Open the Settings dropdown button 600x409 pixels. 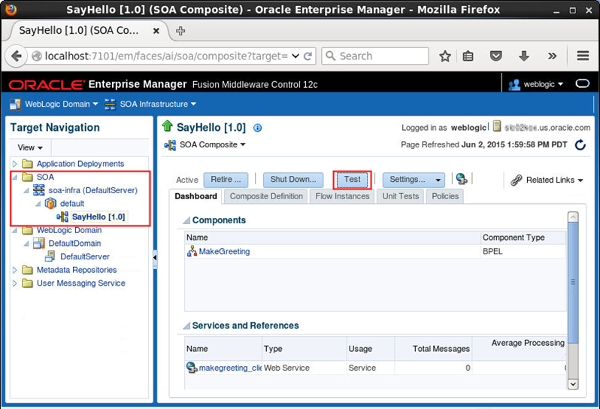414,180
